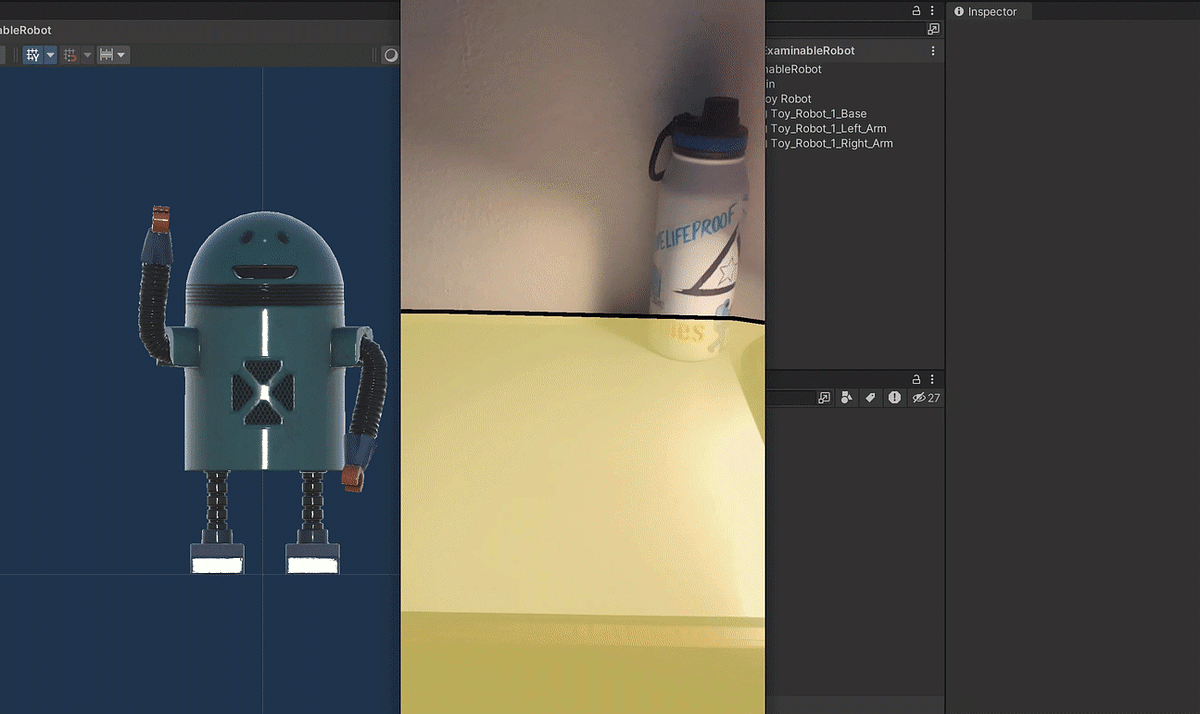Click the gizmos icon in the view toolbar
The width and height of the screenshot is (1200, 714).
coord(846,397)
